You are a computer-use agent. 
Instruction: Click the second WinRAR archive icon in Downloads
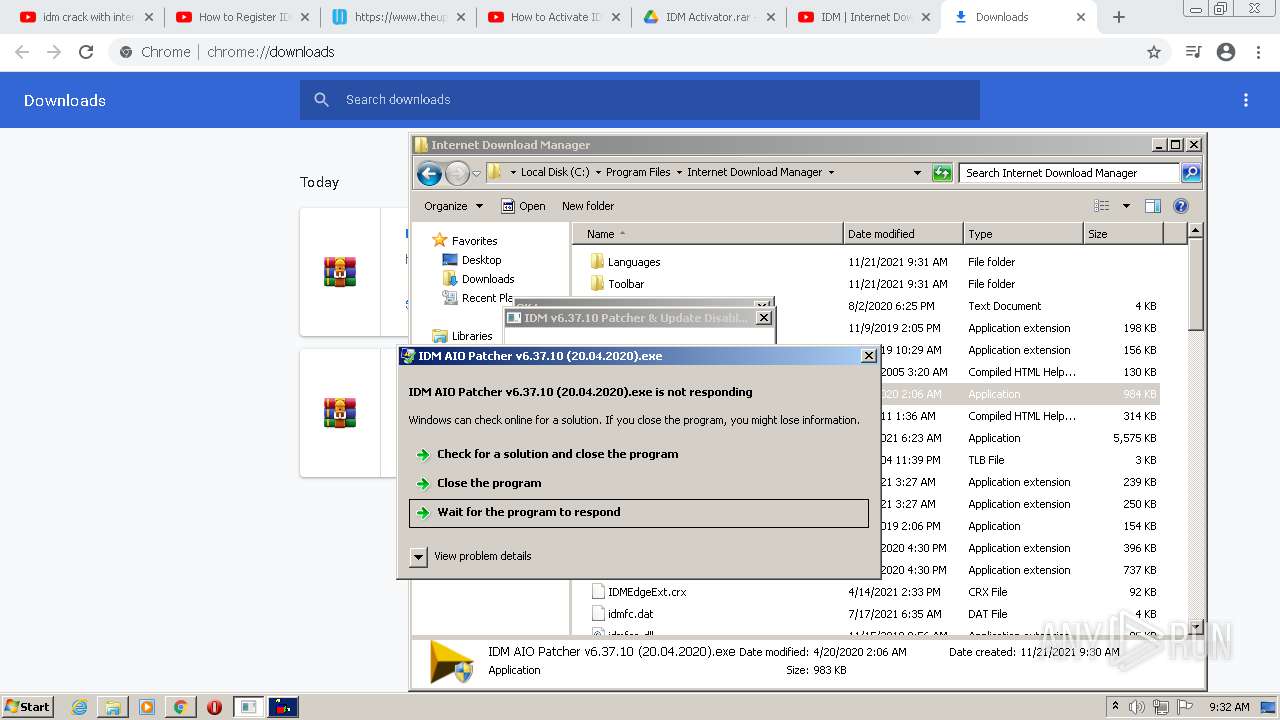point(340,412)
